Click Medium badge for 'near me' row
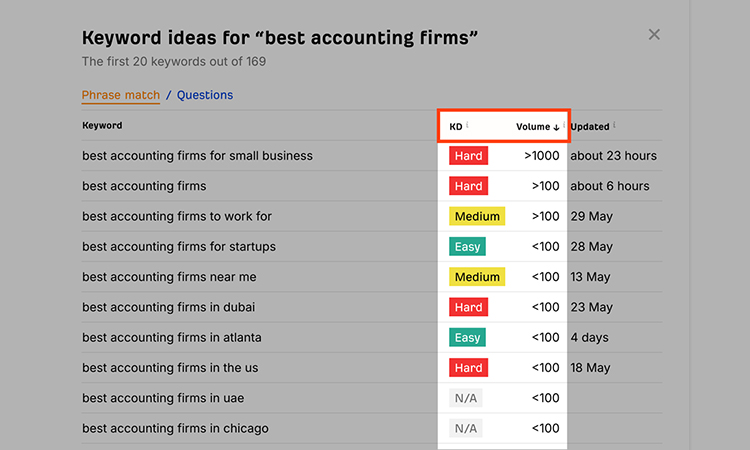Image resolution: width=750 pixels, height=450 pixels. [477, 277]
